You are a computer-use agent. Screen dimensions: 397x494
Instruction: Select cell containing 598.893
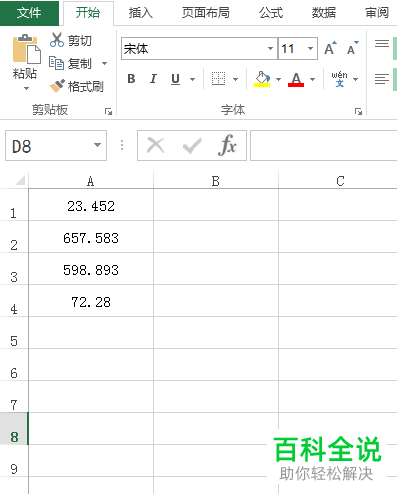[91, 269]
